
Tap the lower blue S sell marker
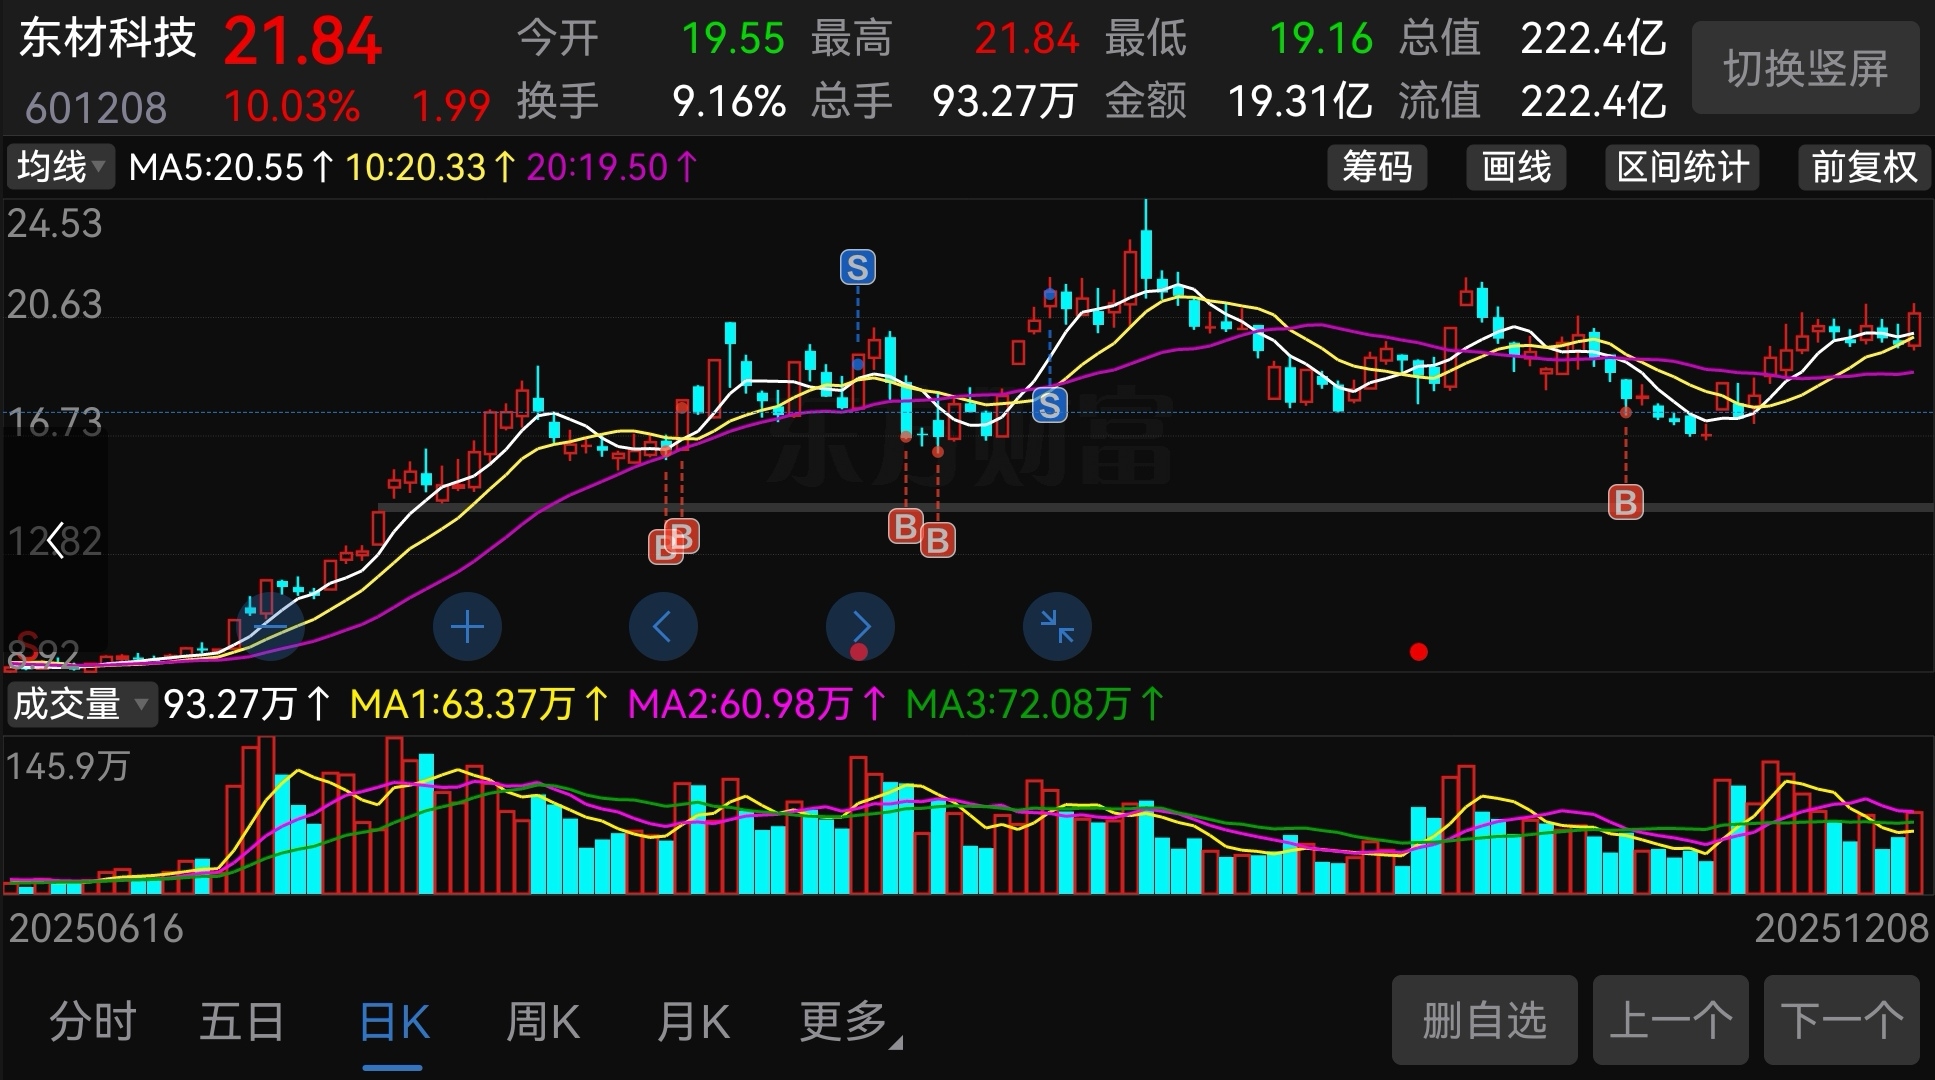(1049, 405)
